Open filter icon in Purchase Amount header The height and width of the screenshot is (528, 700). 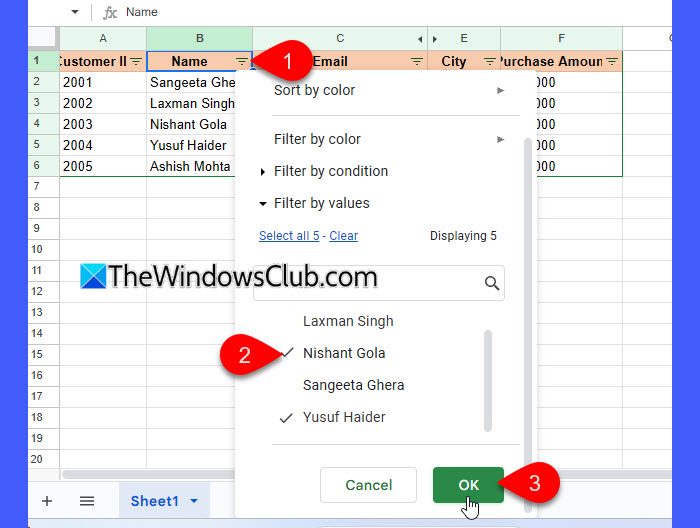pos(612,61)
